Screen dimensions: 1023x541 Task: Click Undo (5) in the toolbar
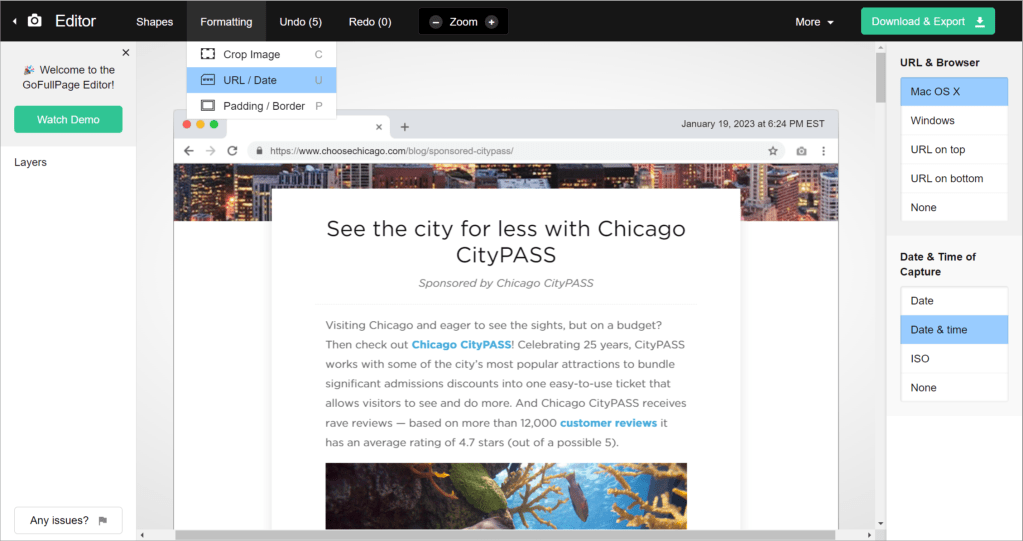tap(300, 22)
